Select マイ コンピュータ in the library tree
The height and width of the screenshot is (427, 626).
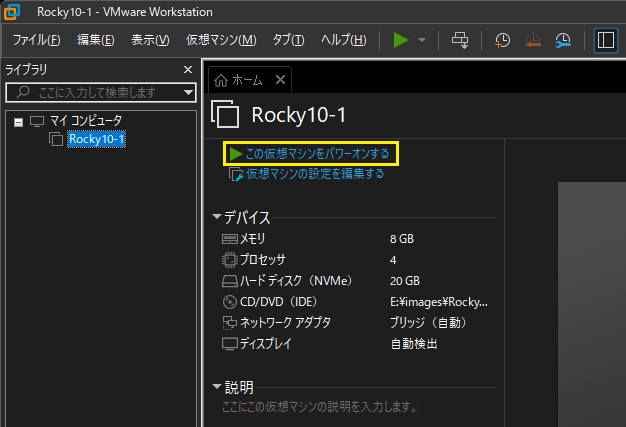pos(86,121)
